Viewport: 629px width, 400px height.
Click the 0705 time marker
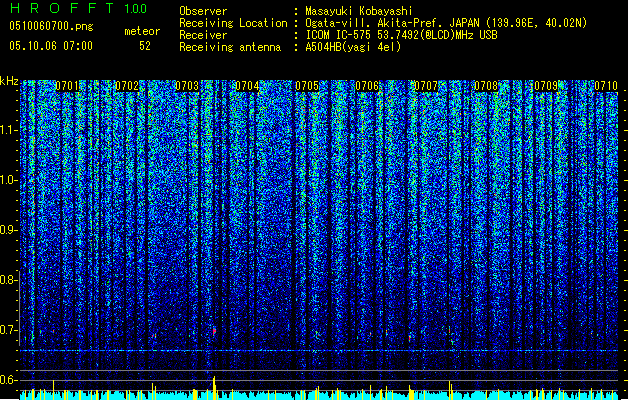307,86
